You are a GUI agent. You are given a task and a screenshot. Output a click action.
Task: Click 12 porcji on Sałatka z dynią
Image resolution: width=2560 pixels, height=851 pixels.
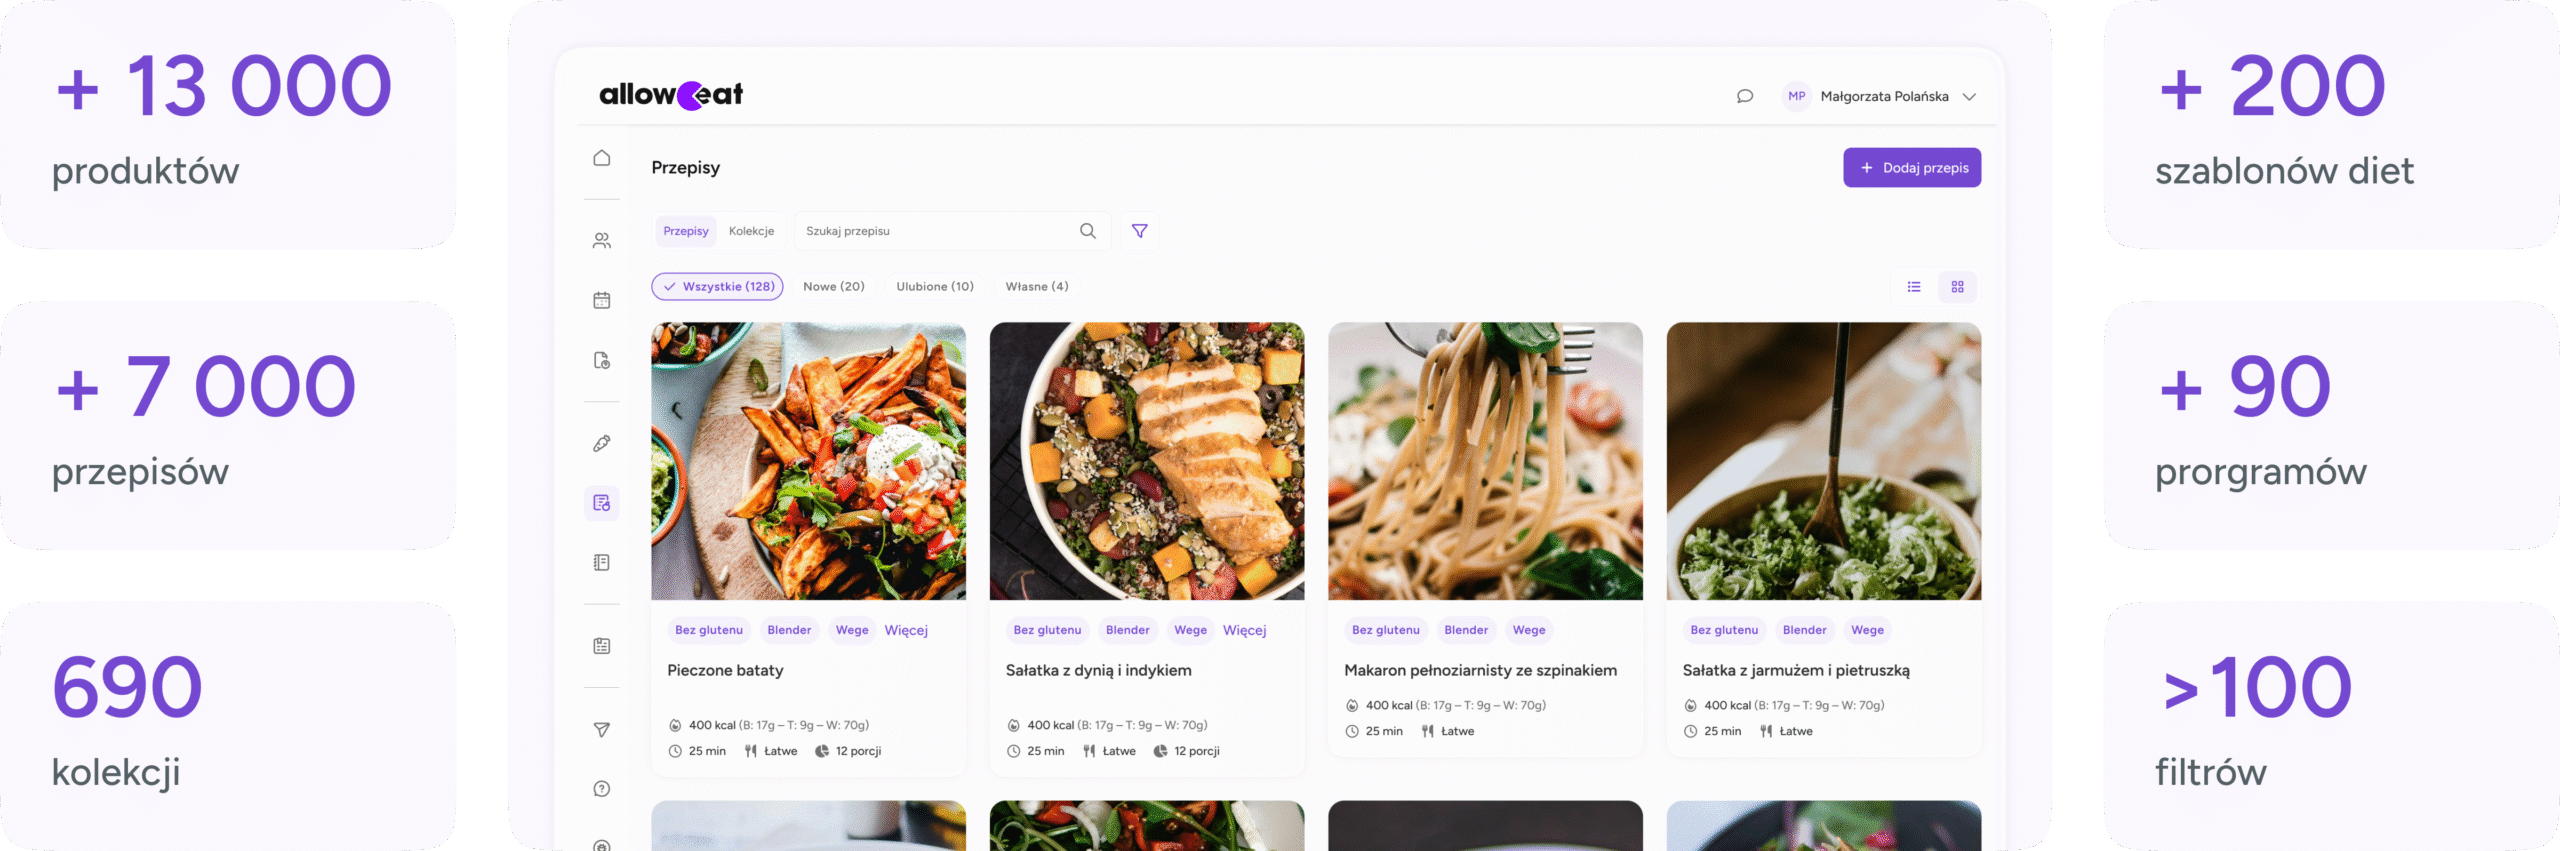(1186, 751)
